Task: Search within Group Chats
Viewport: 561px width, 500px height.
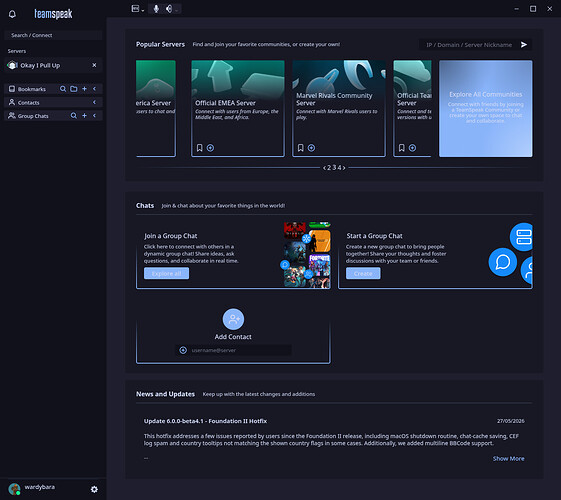Action: (x=74, y=116)
